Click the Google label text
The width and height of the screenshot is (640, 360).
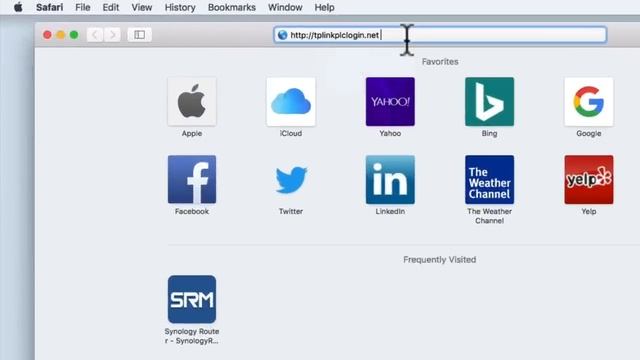click(x=589, y=133)
